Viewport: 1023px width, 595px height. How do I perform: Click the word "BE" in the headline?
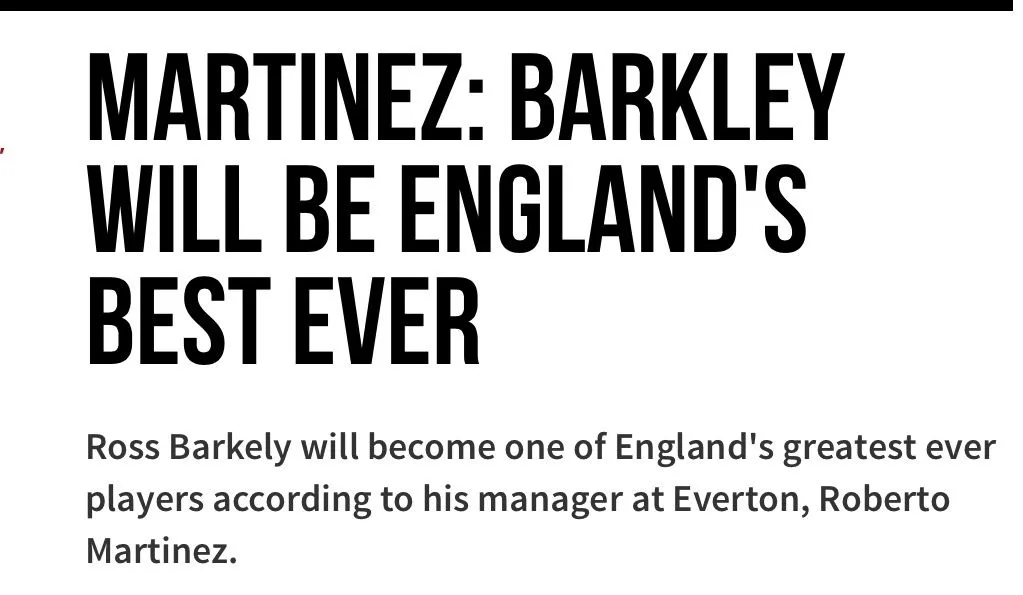click(x=332, y=211)
